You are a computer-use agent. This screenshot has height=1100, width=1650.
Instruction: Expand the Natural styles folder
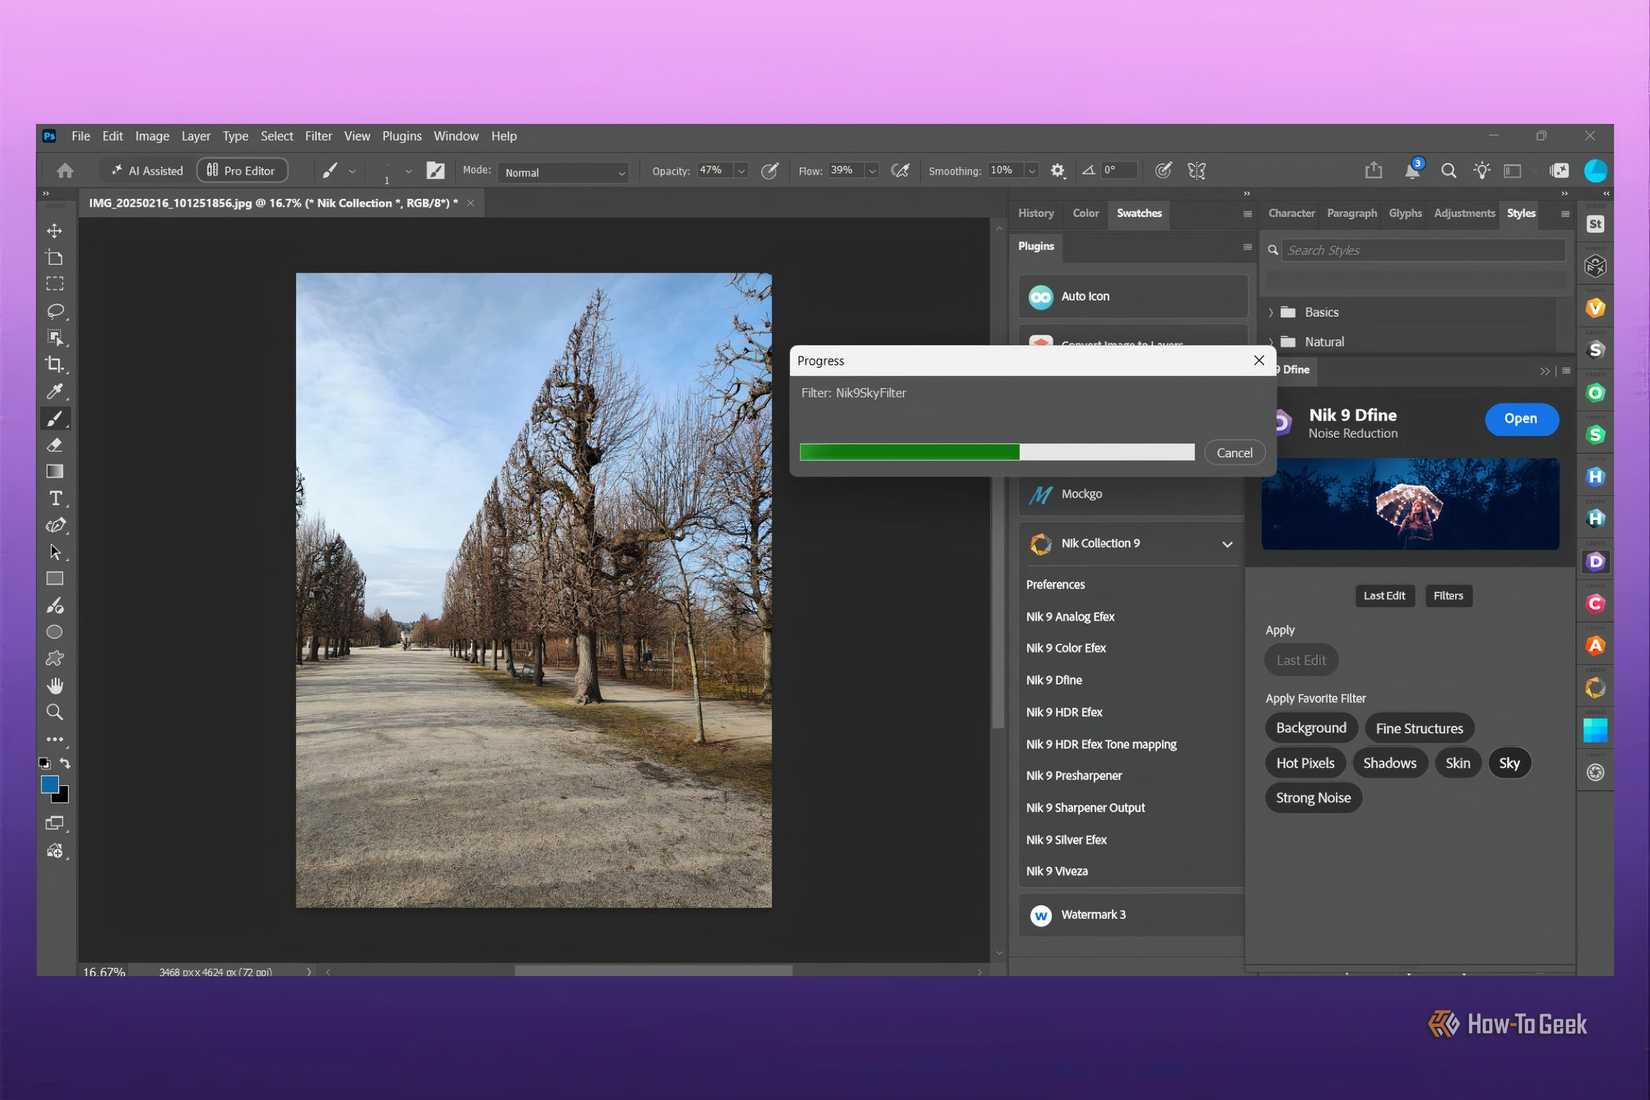pos(1271,342)
